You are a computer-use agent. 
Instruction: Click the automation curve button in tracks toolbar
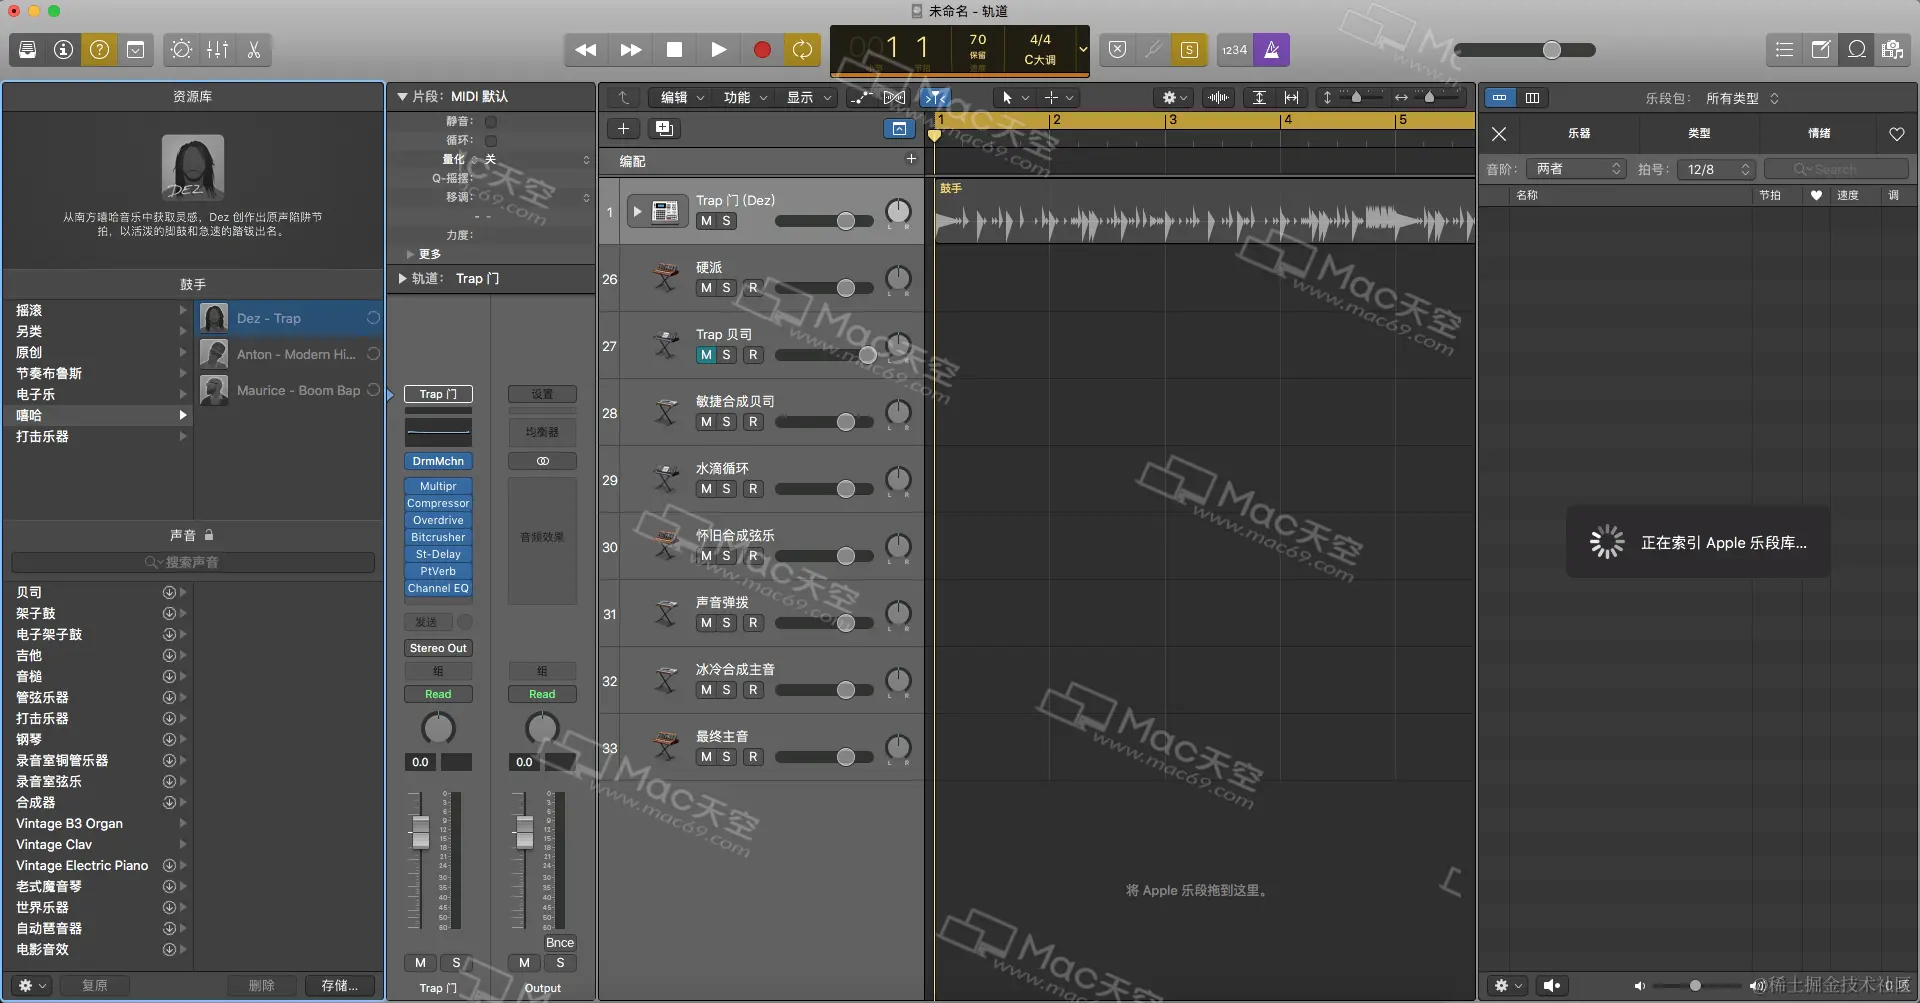859,98
